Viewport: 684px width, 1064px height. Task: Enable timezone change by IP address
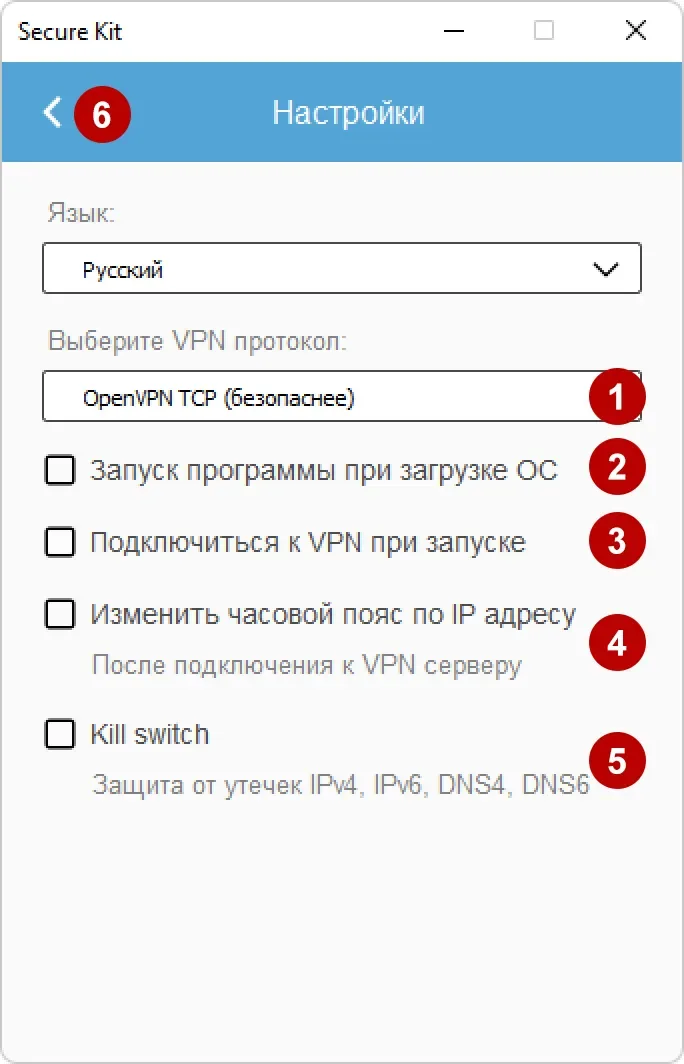pos(60,615)
